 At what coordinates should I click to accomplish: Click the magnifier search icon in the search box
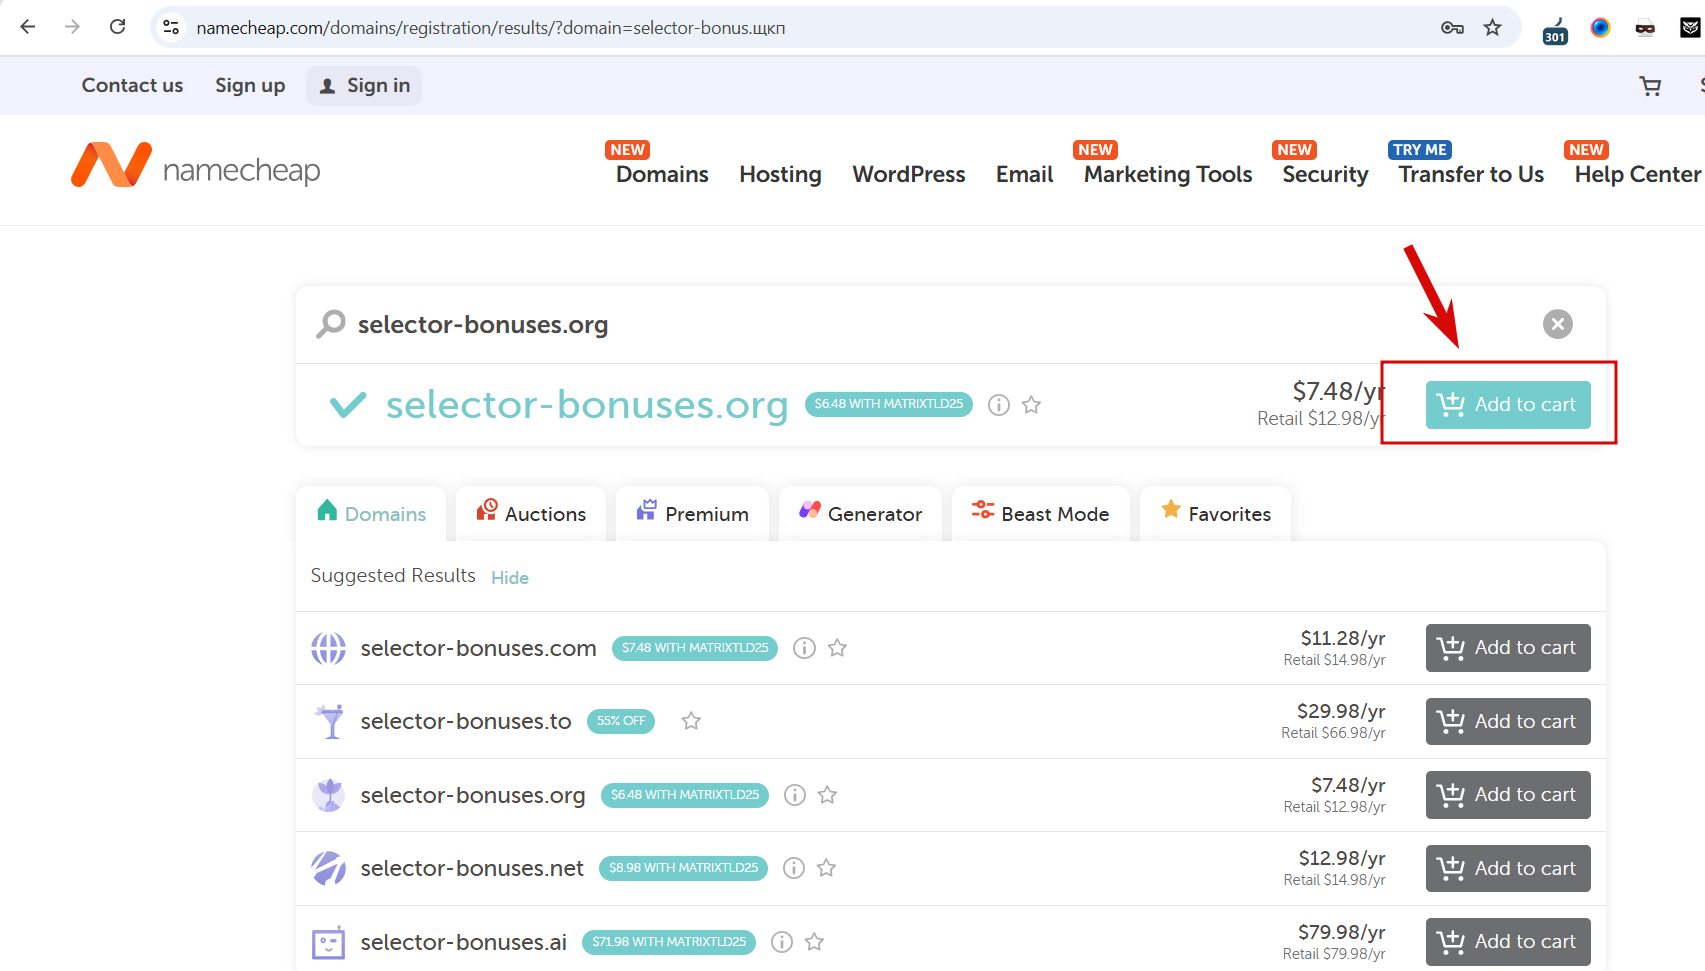(x=330, y=324)
